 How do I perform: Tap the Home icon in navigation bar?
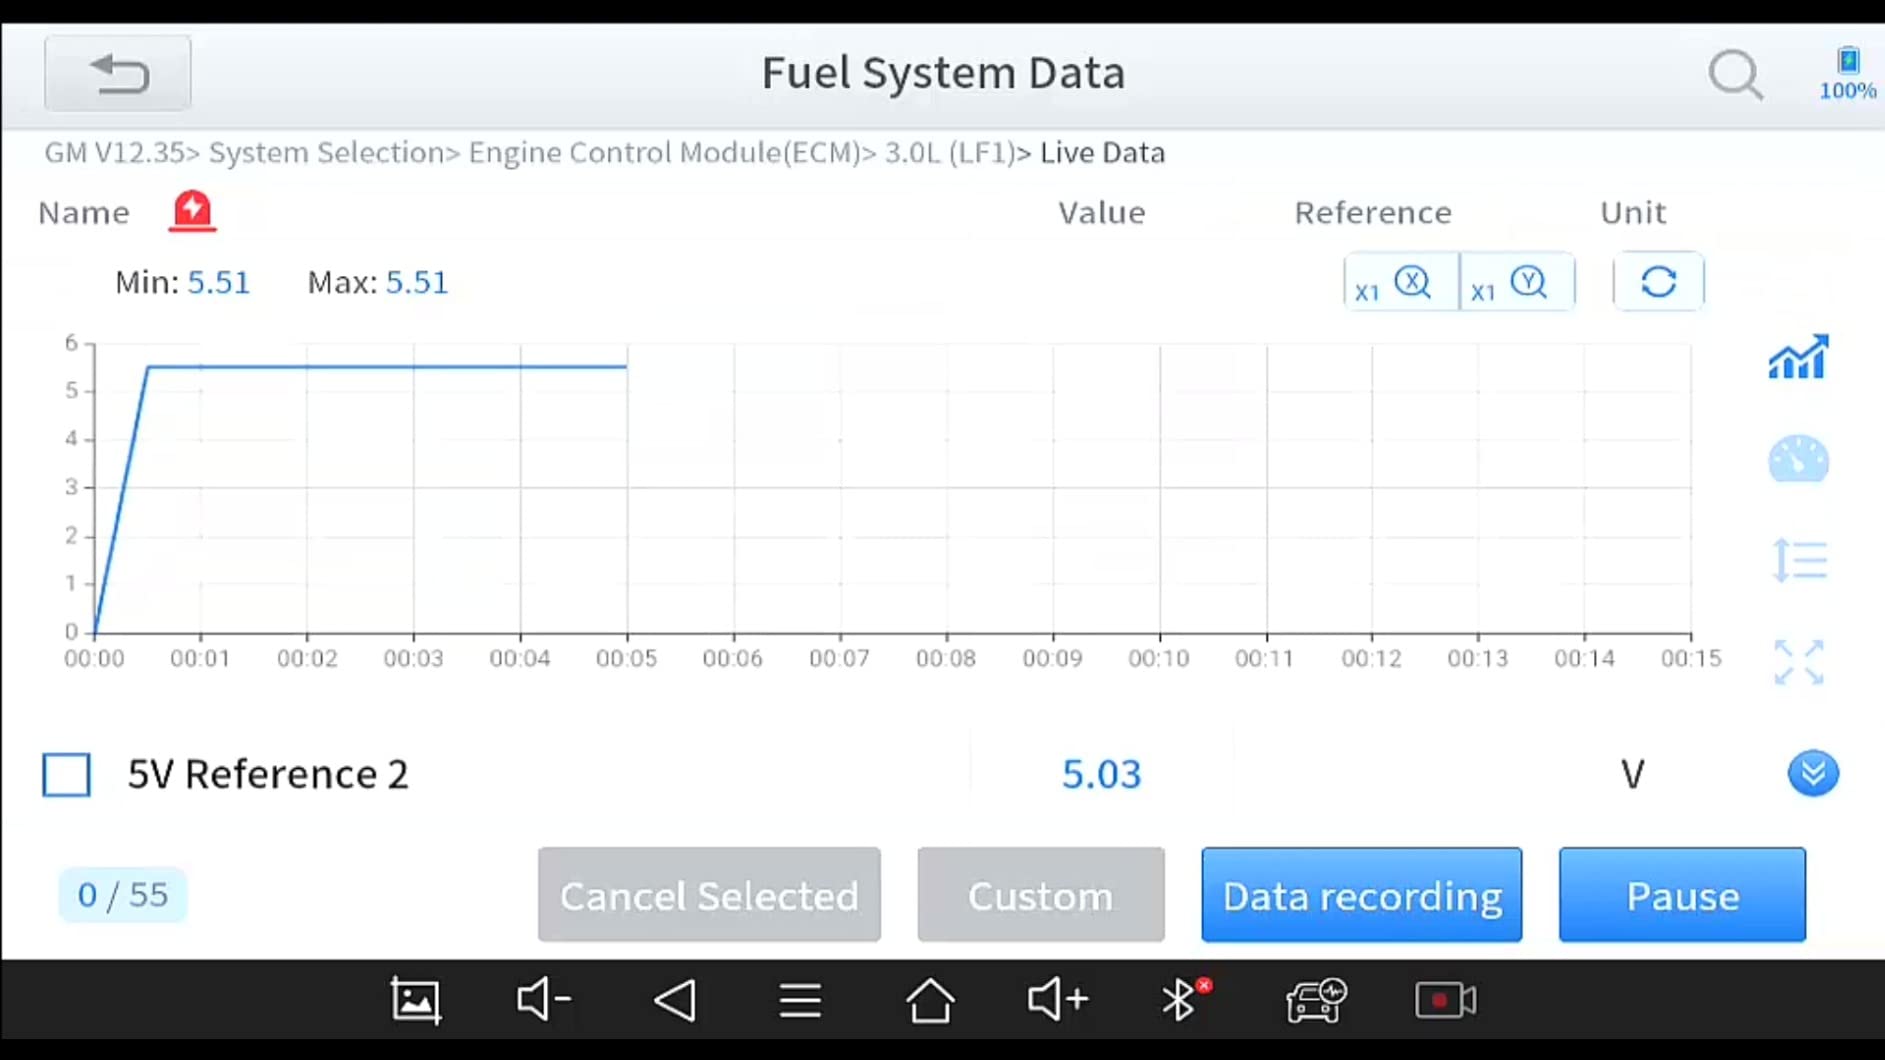coord(930,1000)
